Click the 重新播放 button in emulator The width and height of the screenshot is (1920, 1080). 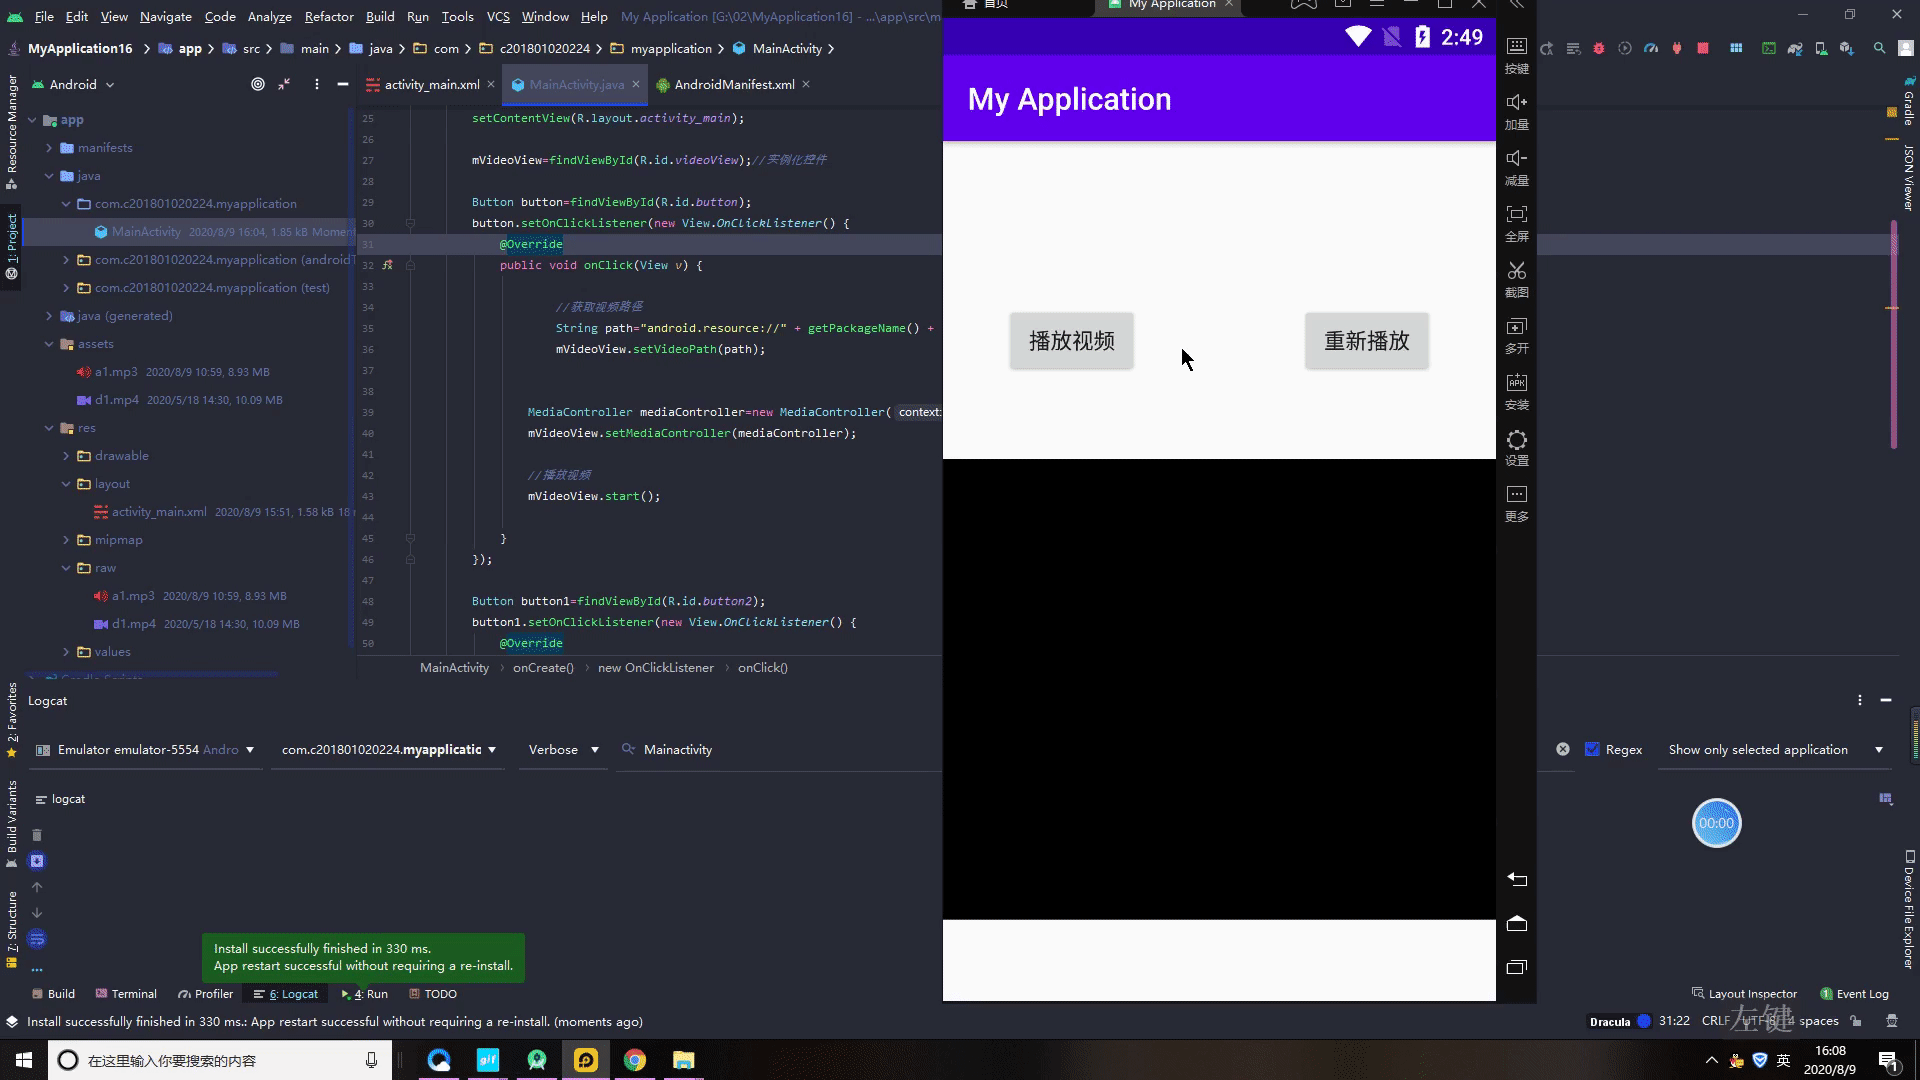[x=1366, y=340]
